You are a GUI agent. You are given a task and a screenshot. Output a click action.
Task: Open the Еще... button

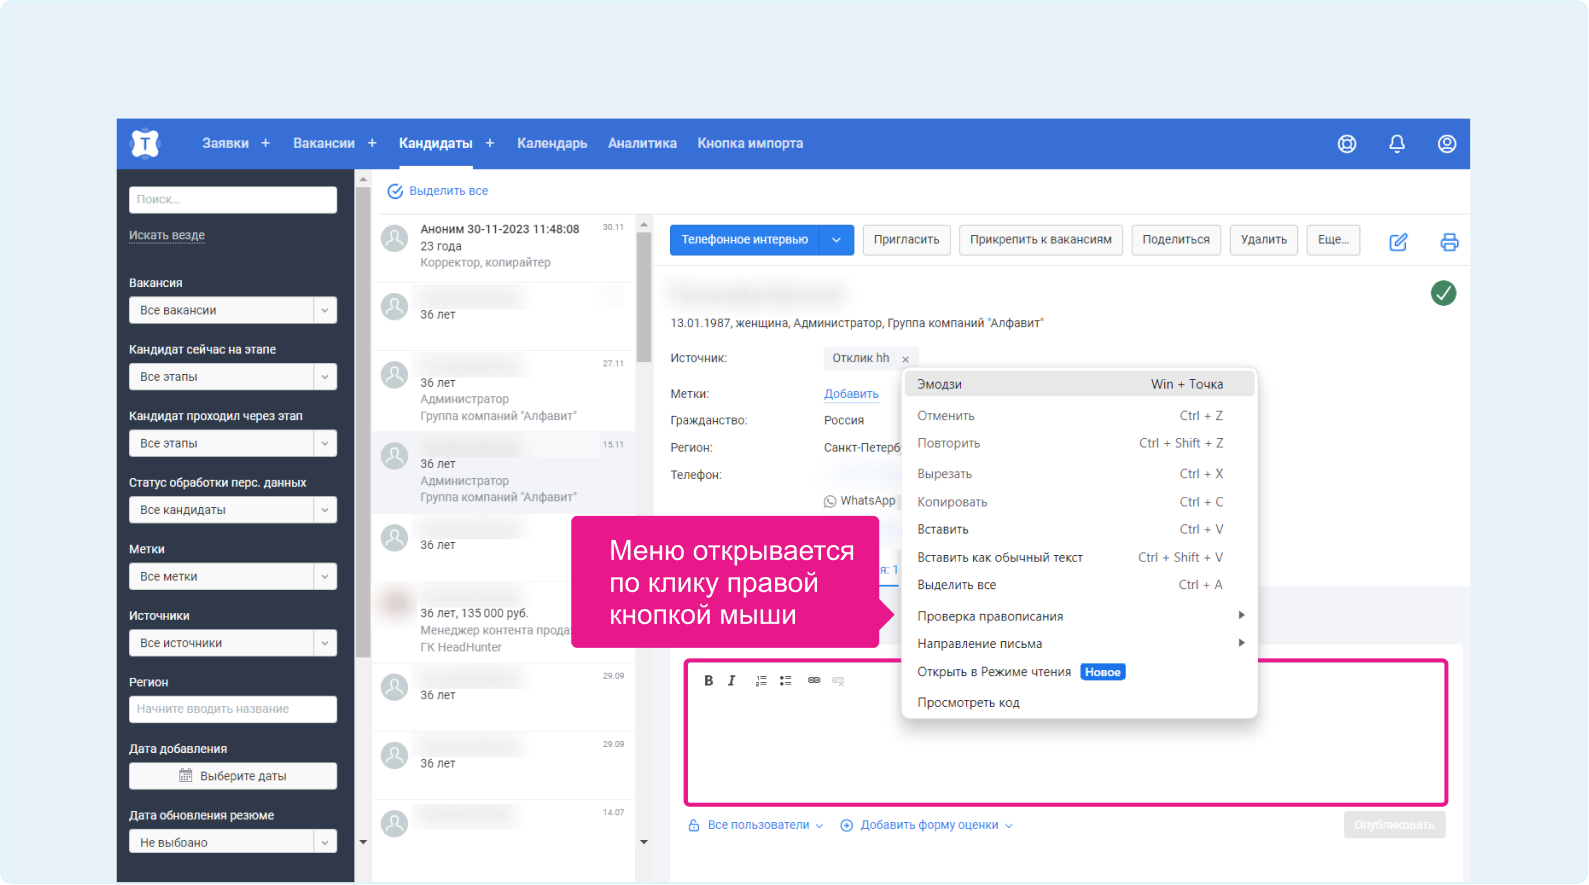pos(1333,240)
